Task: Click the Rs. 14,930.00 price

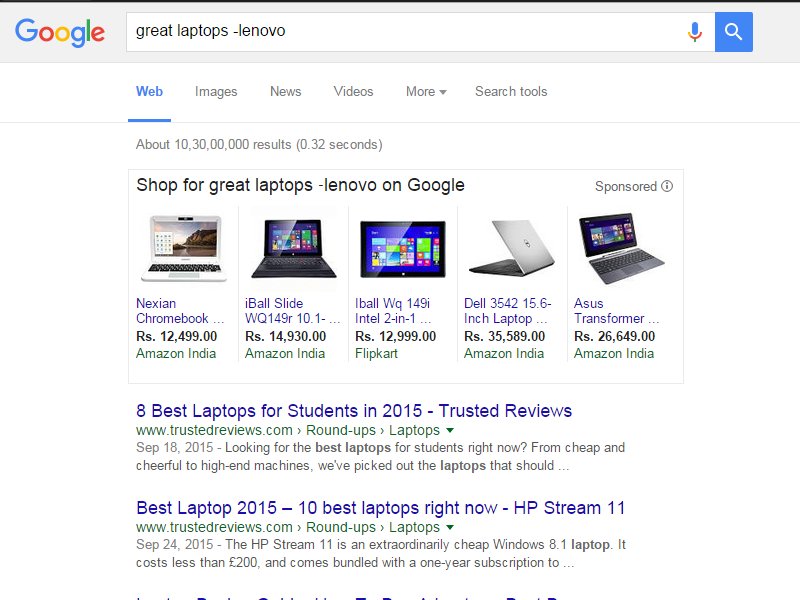Action: (x=285, y=336)
